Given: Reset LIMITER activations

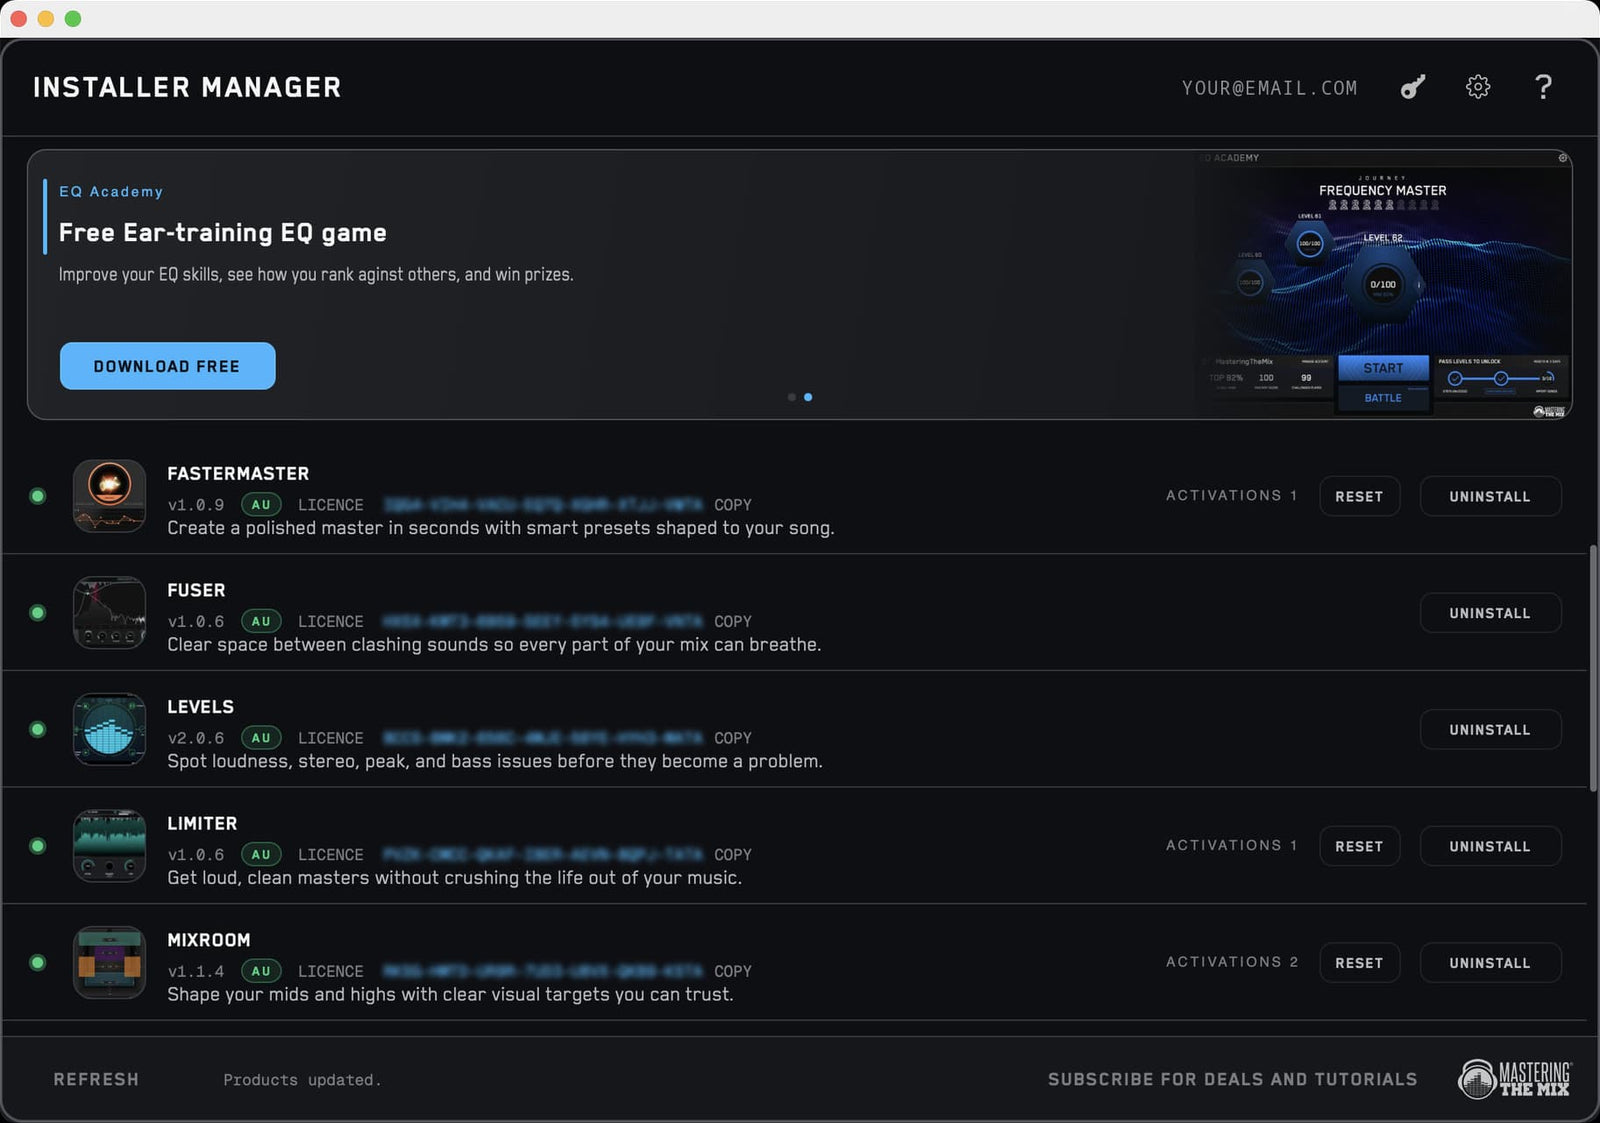Looking at the screenshot, I should pyautogui.click(x=1359, y=846).
